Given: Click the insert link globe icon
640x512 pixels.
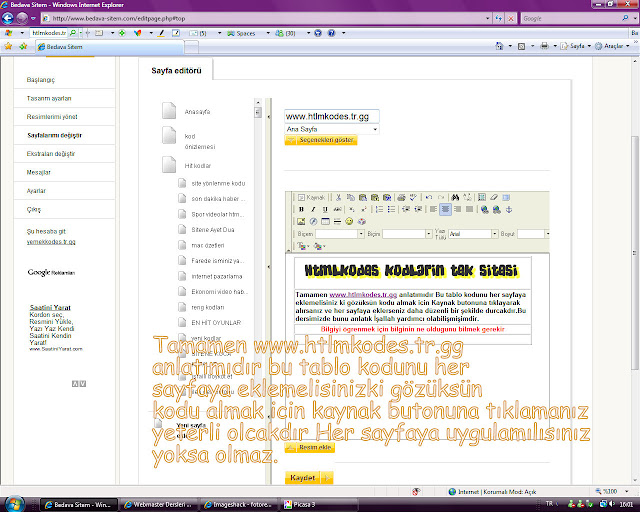Looking at the screenshot, I should (x=484, y=209).
